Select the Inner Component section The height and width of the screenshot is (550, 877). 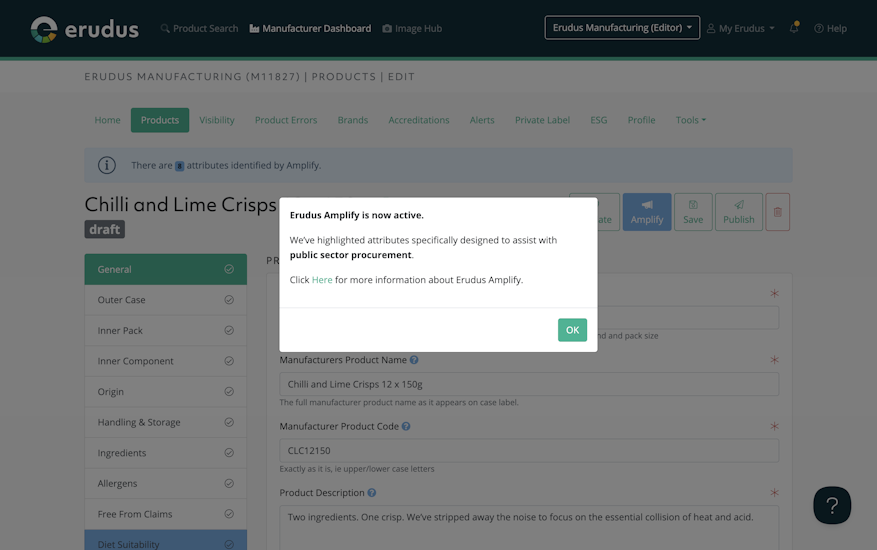(x=166, y=361)
